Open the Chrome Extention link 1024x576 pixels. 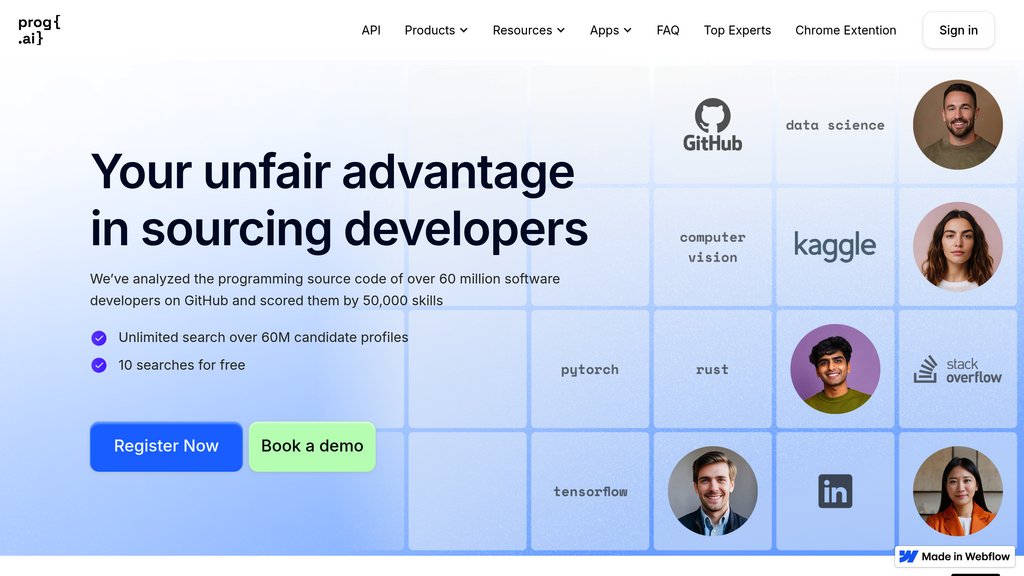click(x=845, y=30)
